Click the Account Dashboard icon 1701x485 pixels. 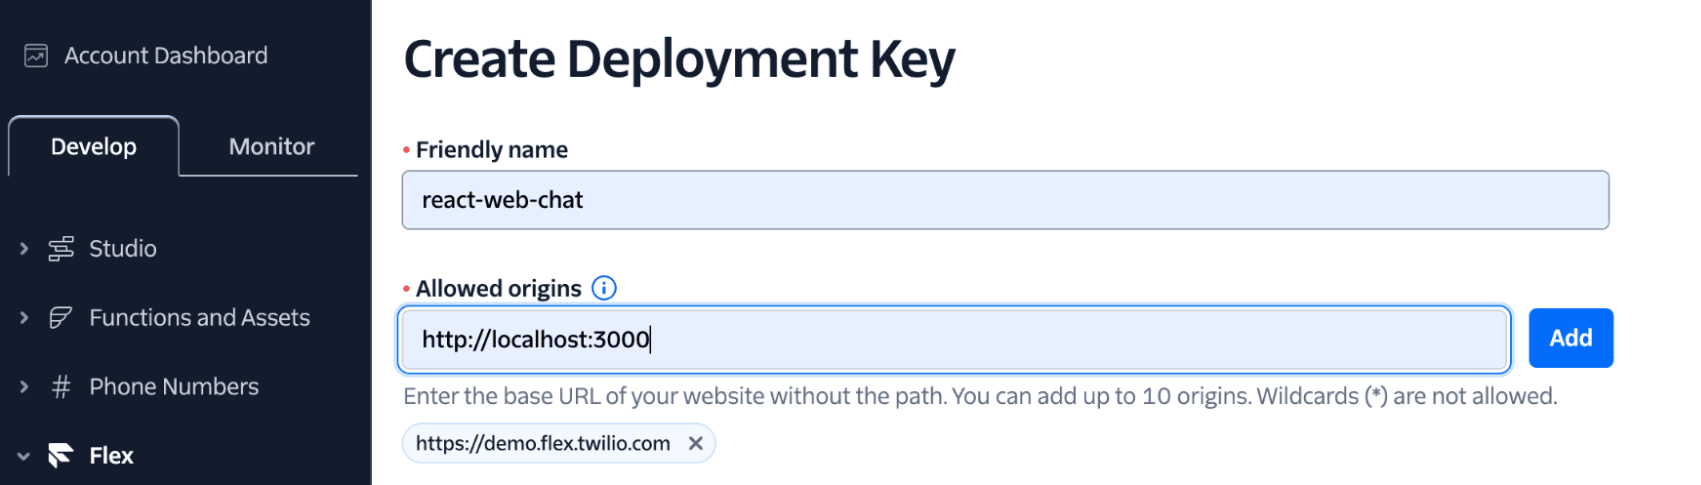36,56
